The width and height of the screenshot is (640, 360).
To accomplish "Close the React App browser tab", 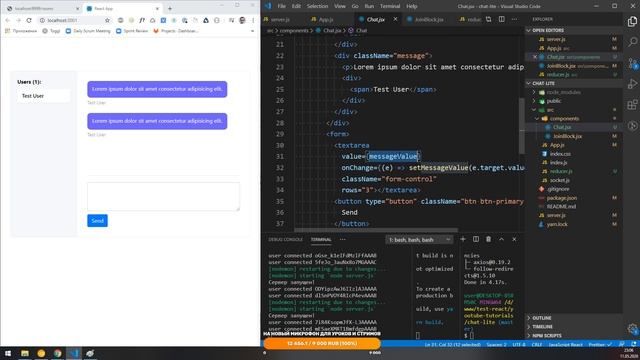I will (x=157, y=8).
